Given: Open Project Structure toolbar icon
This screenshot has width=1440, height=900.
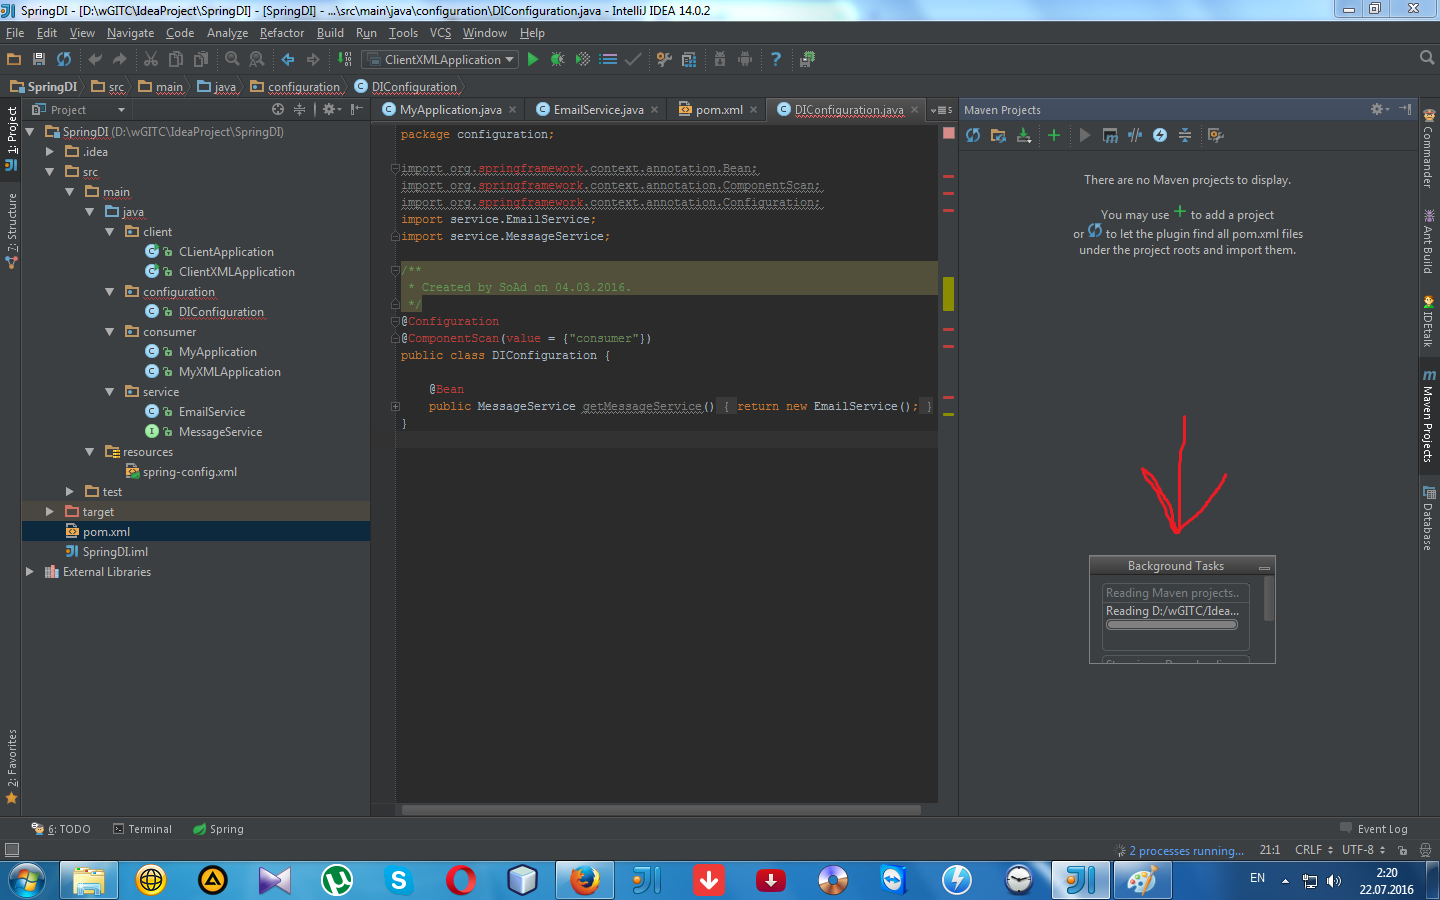Looking at the screenshot, I should (689, 59).
